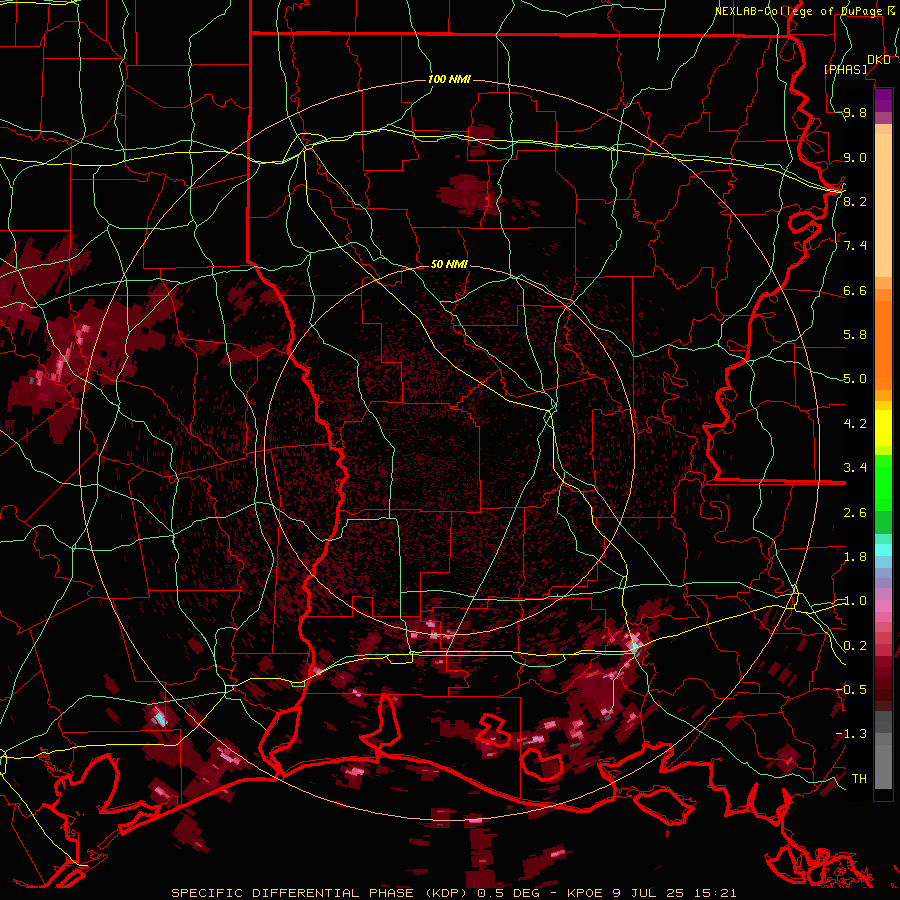900x900 pixels.
Task: Pick the yellow band on the color scale
Action: pos(883,428)
